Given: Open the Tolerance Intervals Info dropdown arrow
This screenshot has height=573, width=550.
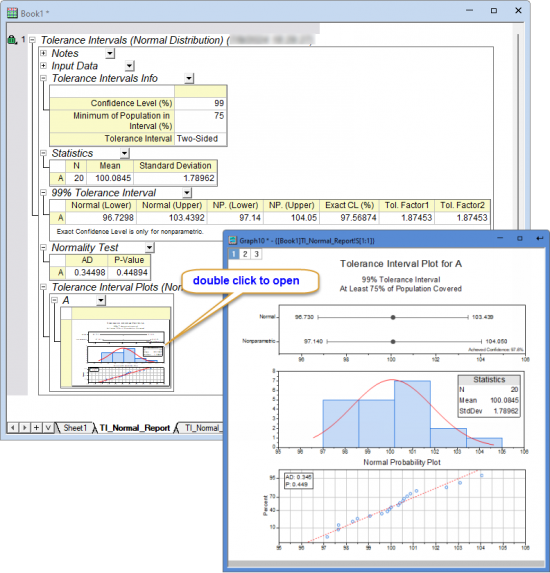Looking at the screenshot, I should (189, 78).
